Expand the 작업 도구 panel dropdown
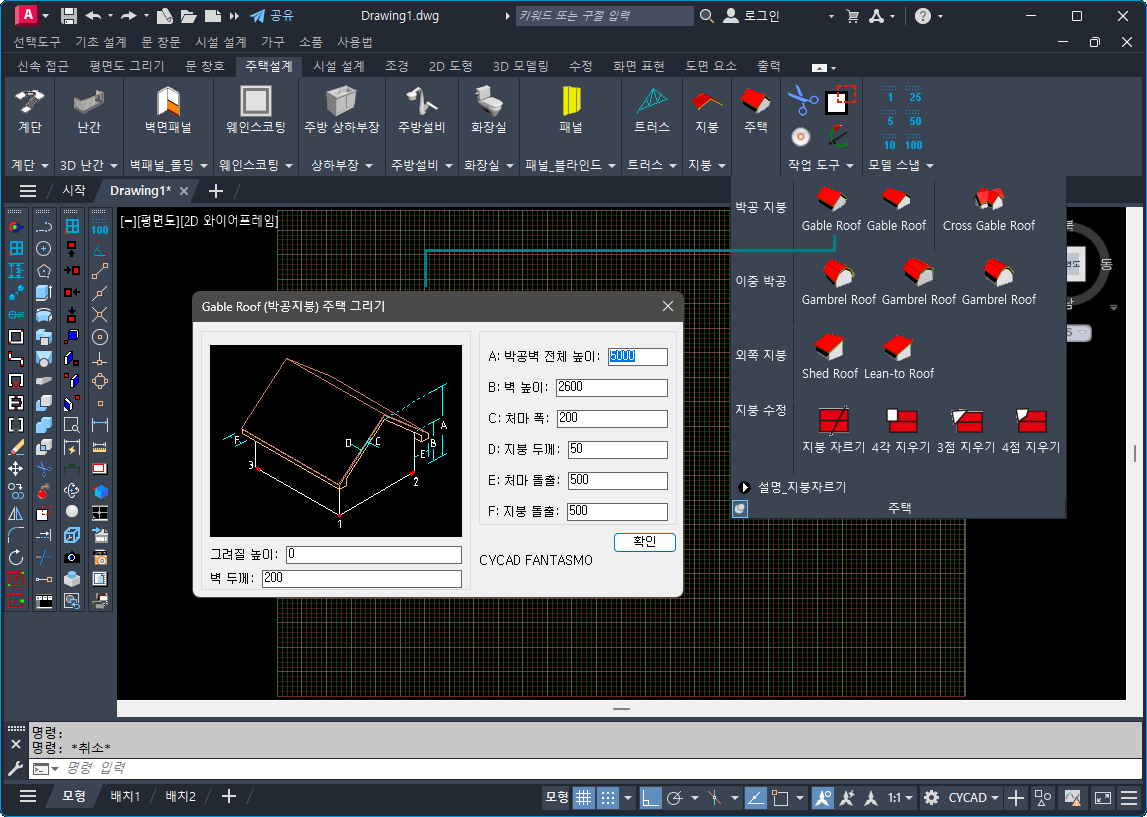This screenshot has height=817, width=1147. [x=821, y=165]
